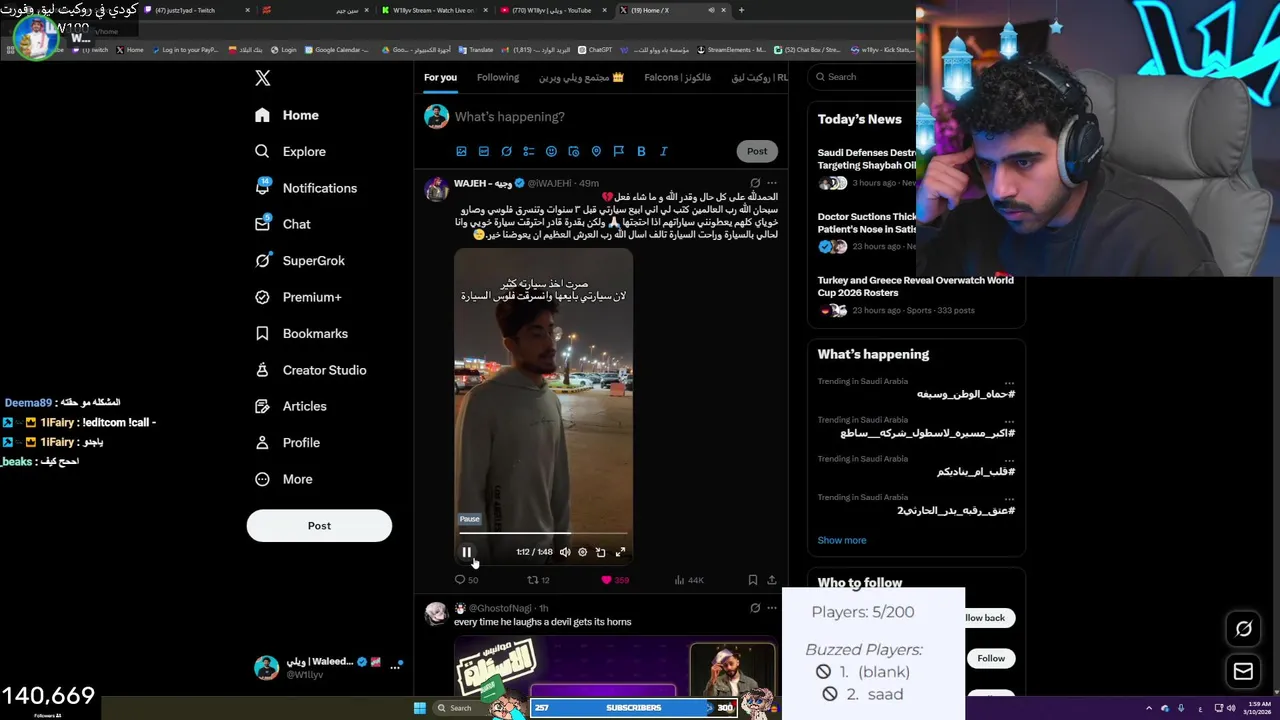Pause the playing video
Screen dimensions: 1280x720
[x=466, y=552]
